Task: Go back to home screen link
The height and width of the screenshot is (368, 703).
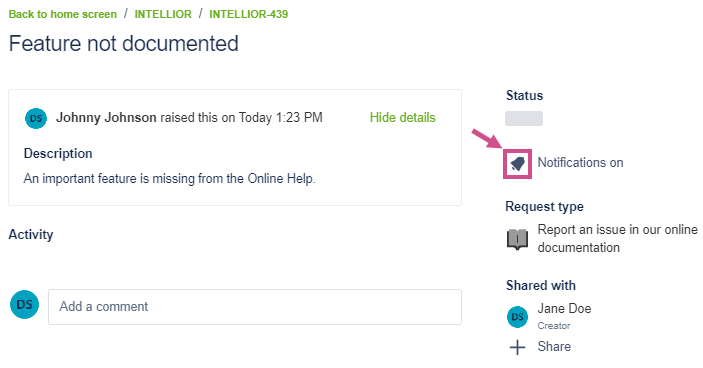Action: pos(63,14)
